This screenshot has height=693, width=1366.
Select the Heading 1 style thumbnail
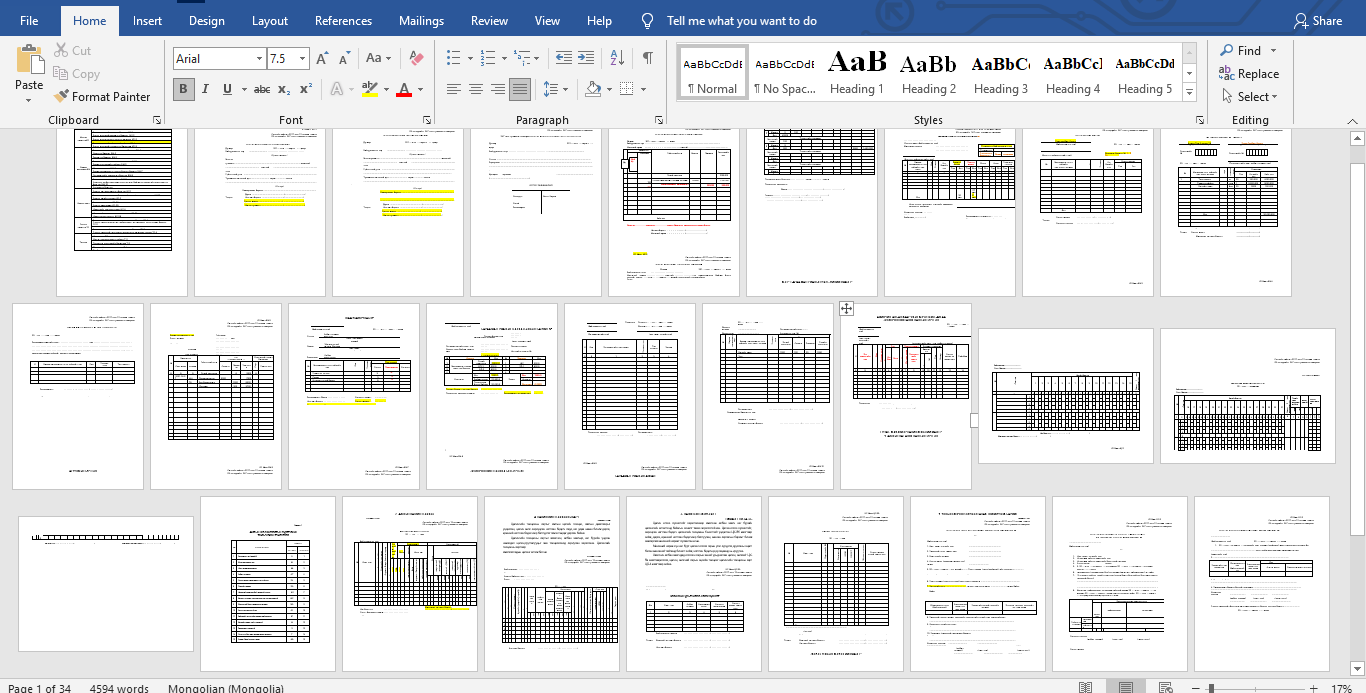tap(857, 72)
